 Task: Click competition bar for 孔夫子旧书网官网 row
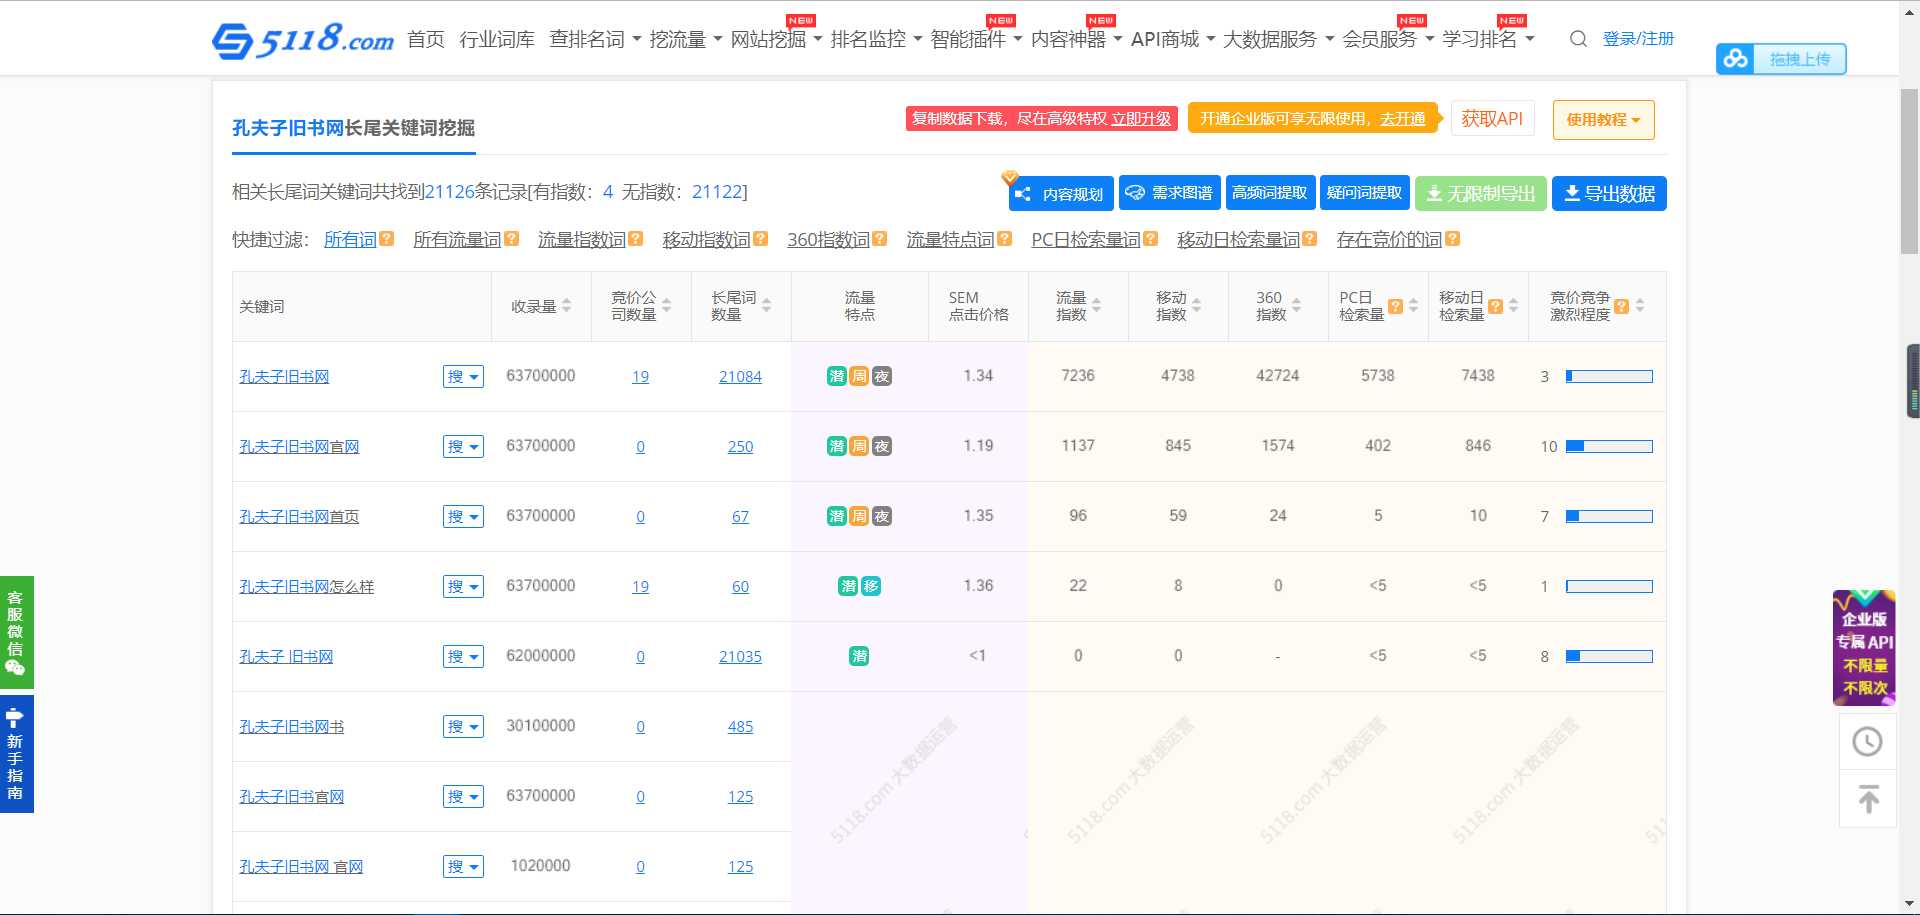pyautogui.click(x=1609, y=446)
